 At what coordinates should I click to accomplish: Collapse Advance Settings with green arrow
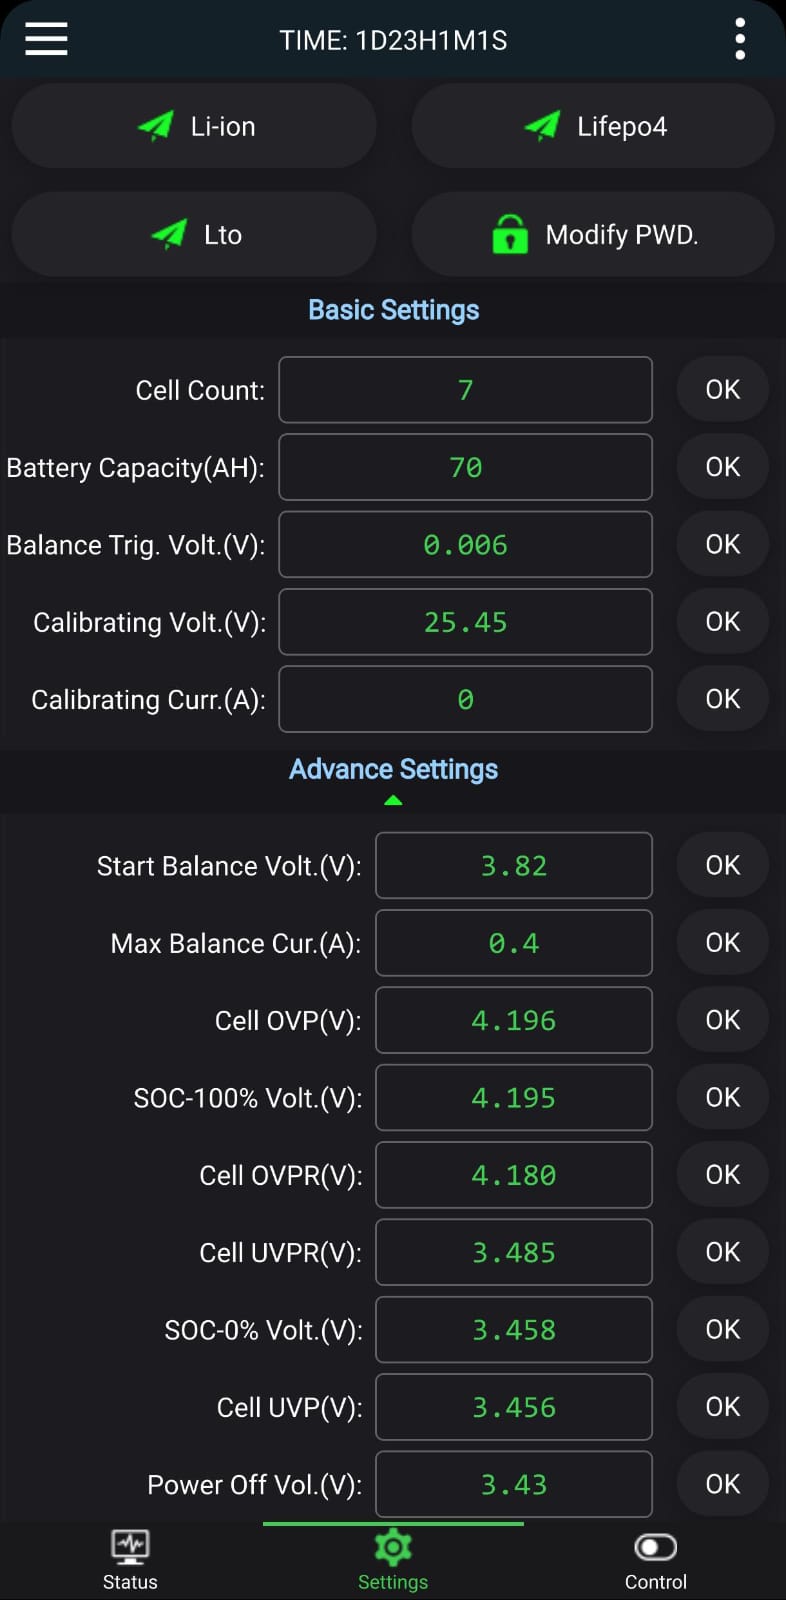point(393,800)
